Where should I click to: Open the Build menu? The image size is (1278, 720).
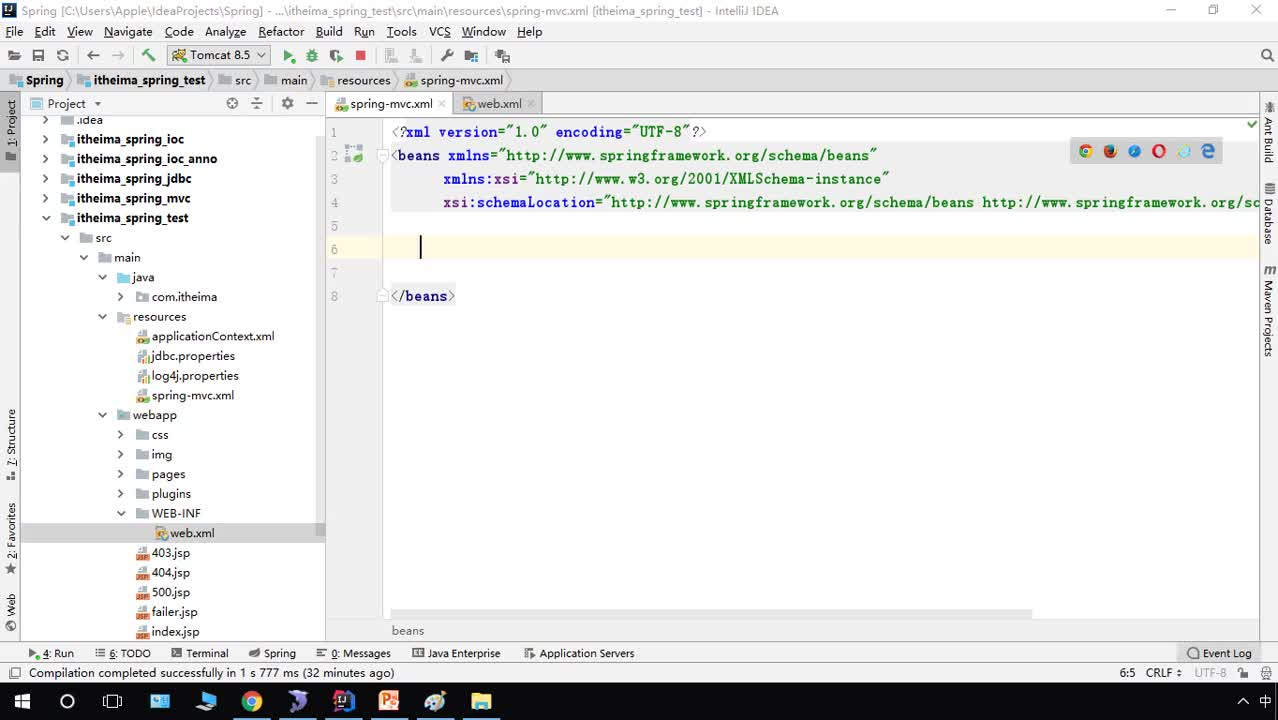pyautogui.click(x=329, y=31)
